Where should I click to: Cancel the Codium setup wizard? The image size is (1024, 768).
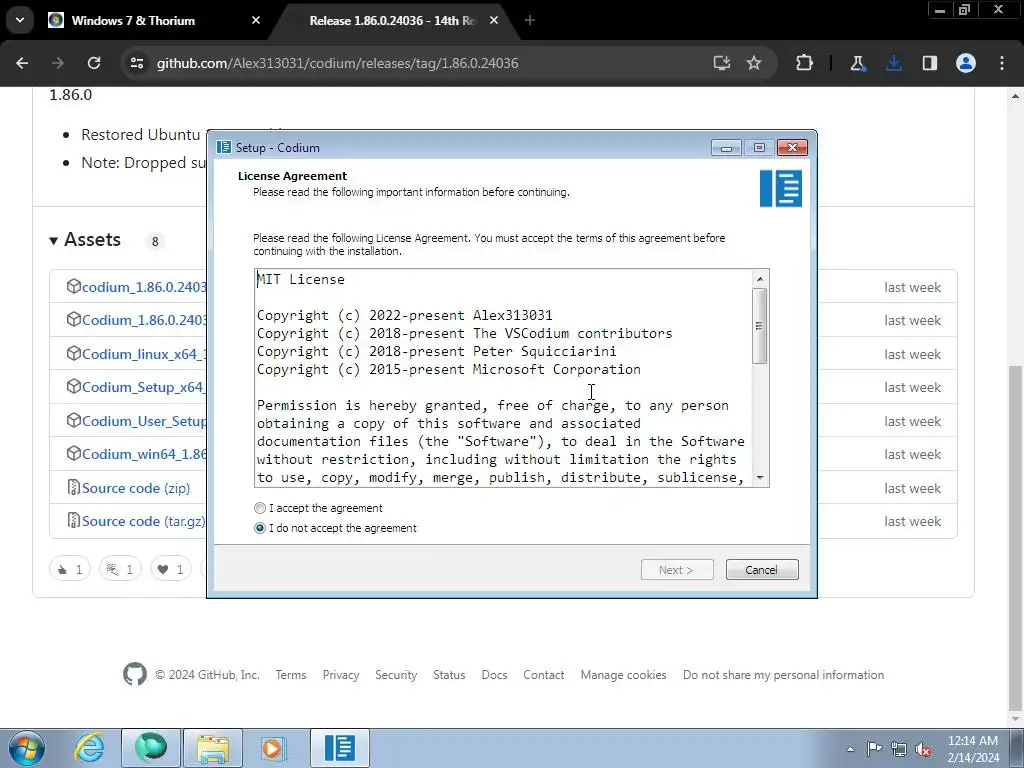click(761, 569)
